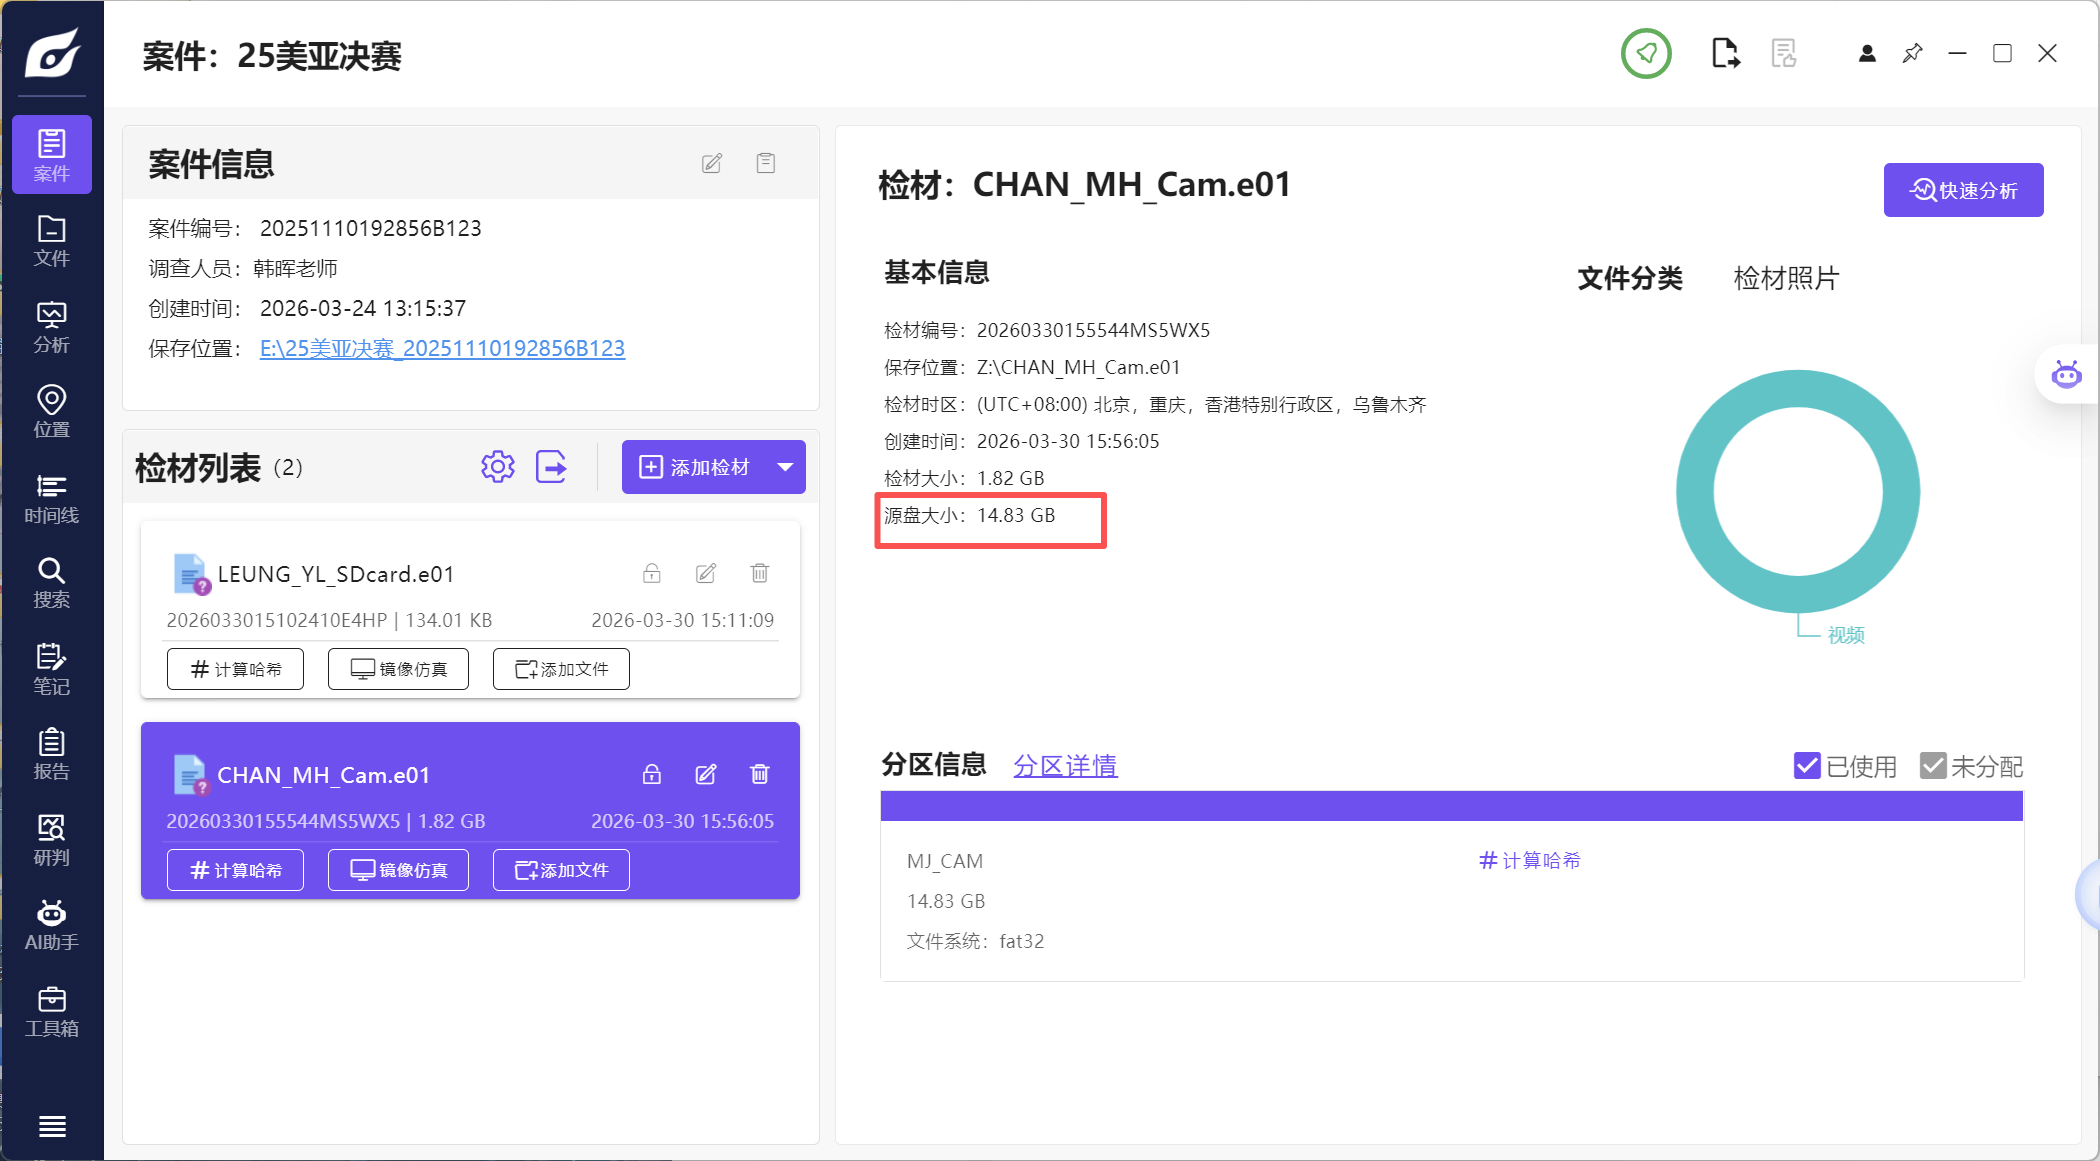Open the 工具箱 toolbox sidebar icon
The width and height of the screenshot is (2100, 1161).
51,1010
